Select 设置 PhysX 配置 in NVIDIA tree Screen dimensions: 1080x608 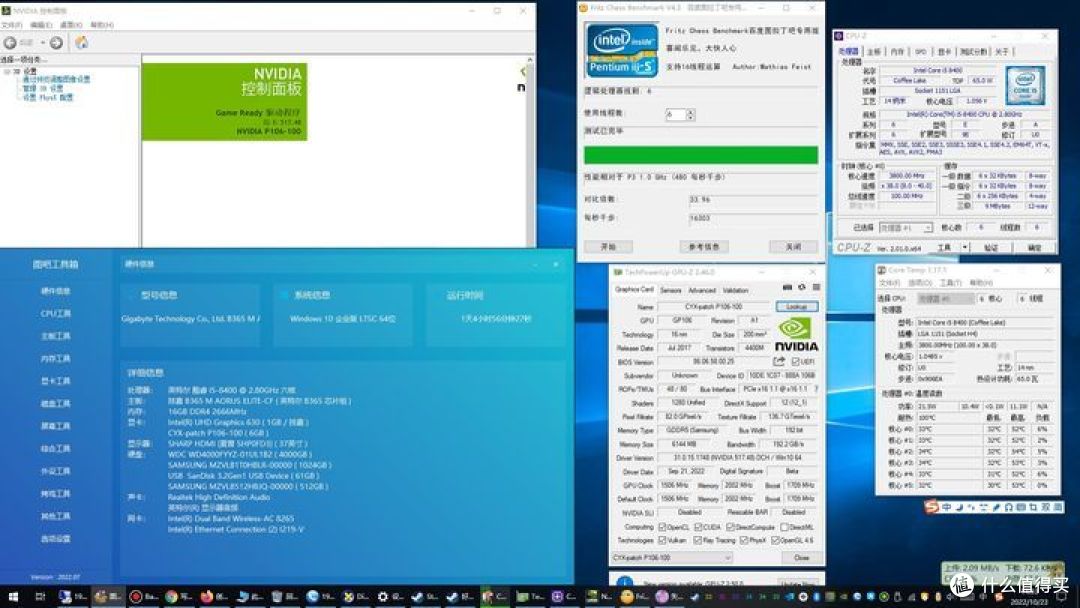click(48, 97)
